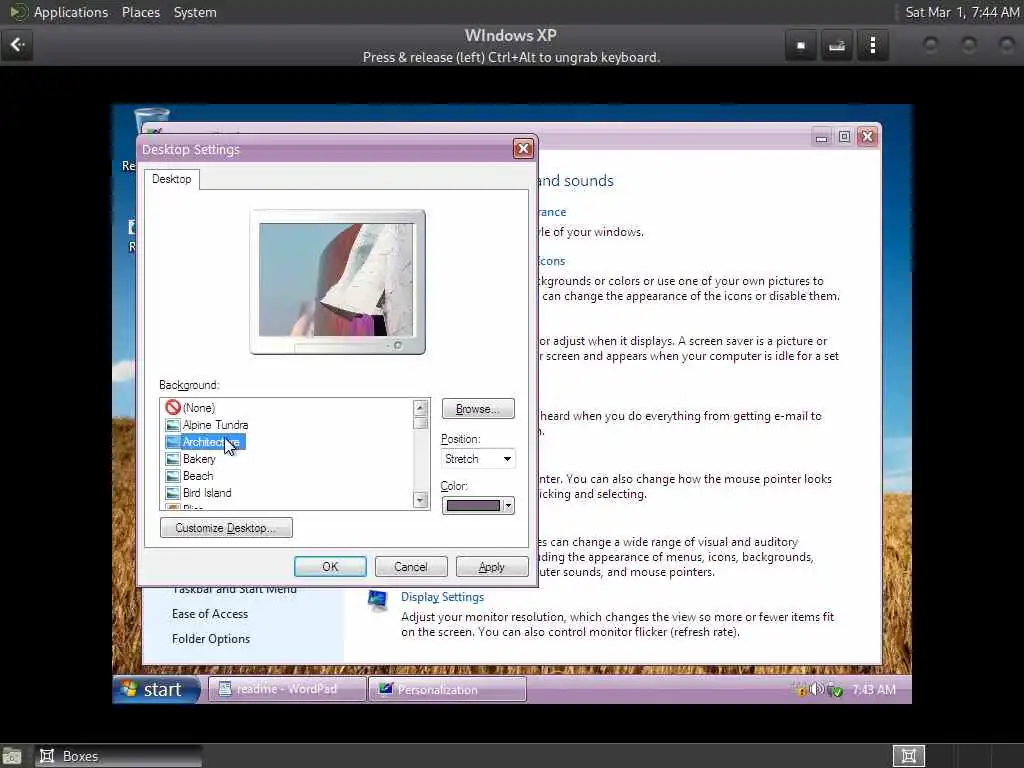Maximize the Personalization window
Screen dimensions: 1024x768
click(844, 136)
